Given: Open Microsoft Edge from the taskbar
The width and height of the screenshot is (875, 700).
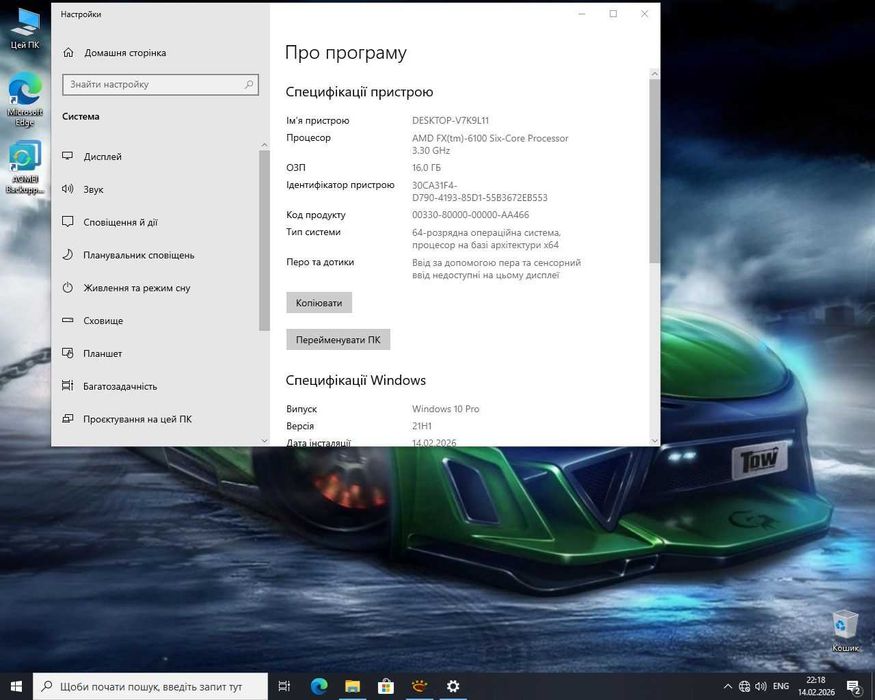Looking at the screenshot, I should tap(319, 686).
